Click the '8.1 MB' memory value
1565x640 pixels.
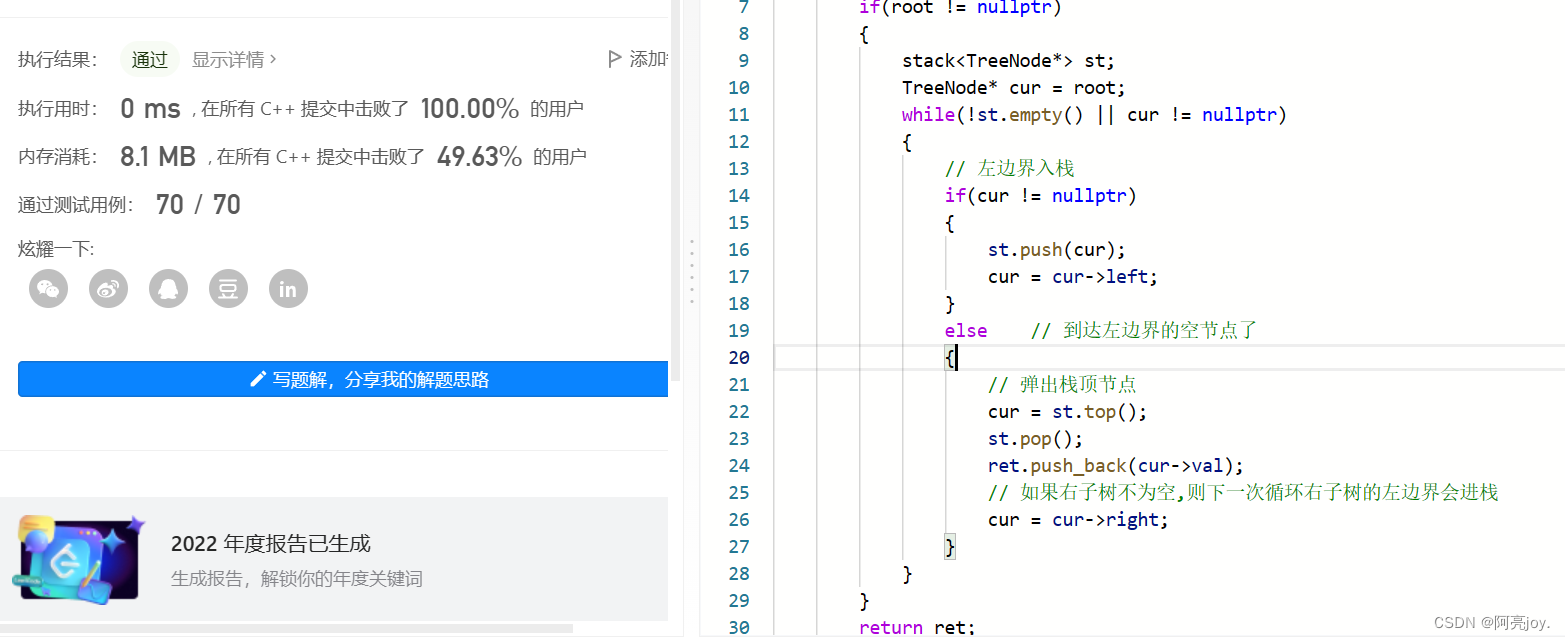coord(157,157)
